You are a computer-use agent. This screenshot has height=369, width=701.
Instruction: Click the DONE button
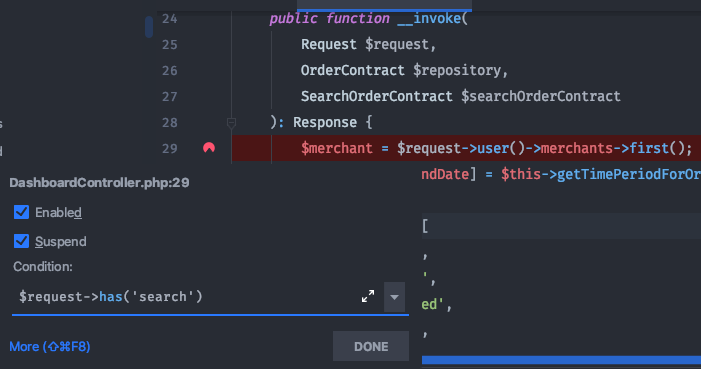pos(371,346)
